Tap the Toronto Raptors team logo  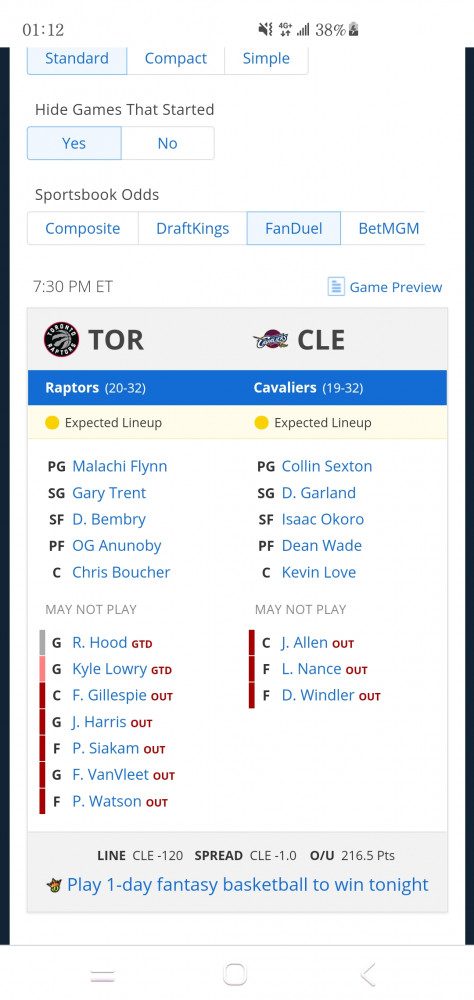pos(61,339)
